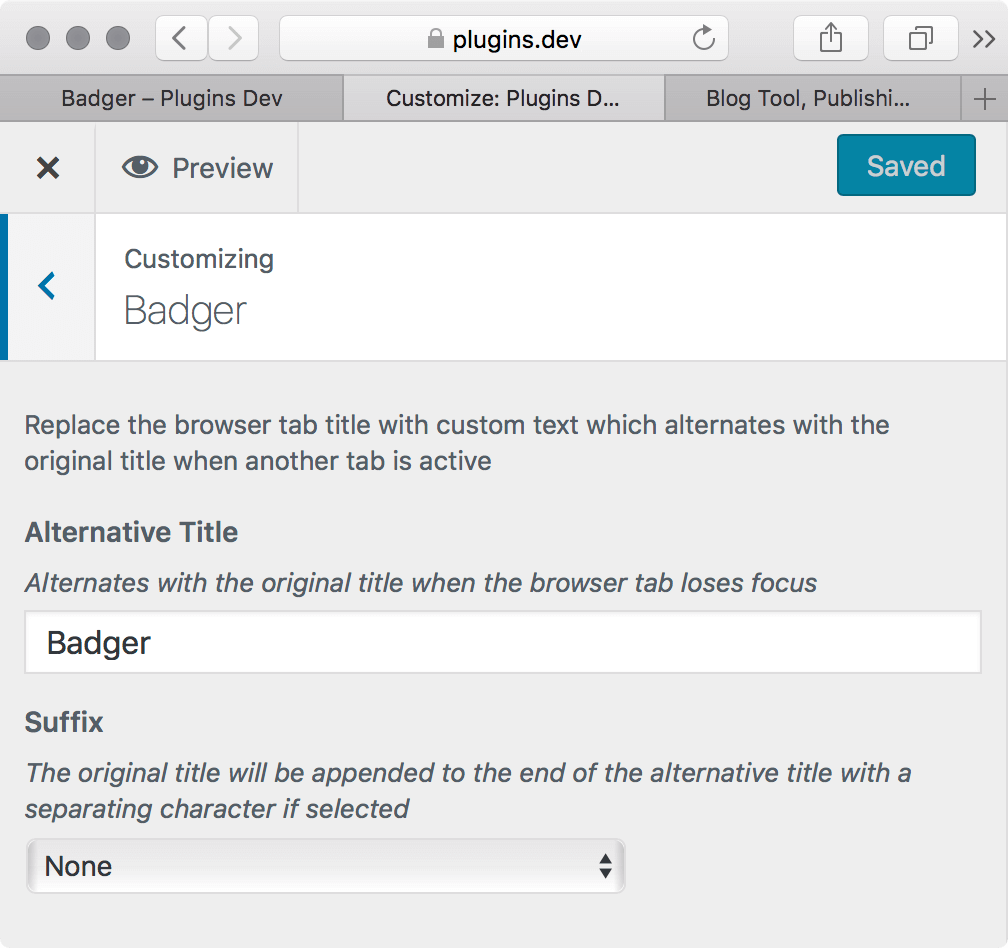
Task: Open the Suffix dropdown showing None
Action: pyautogui.click(x=326, y=866)
